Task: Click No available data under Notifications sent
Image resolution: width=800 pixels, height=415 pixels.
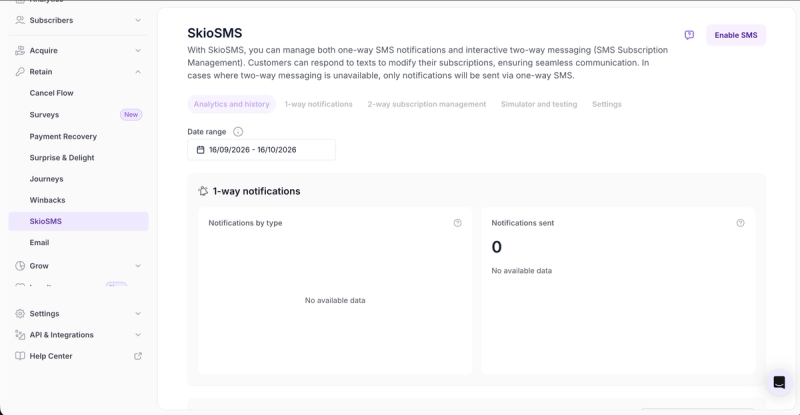Action: click(522, 271)
